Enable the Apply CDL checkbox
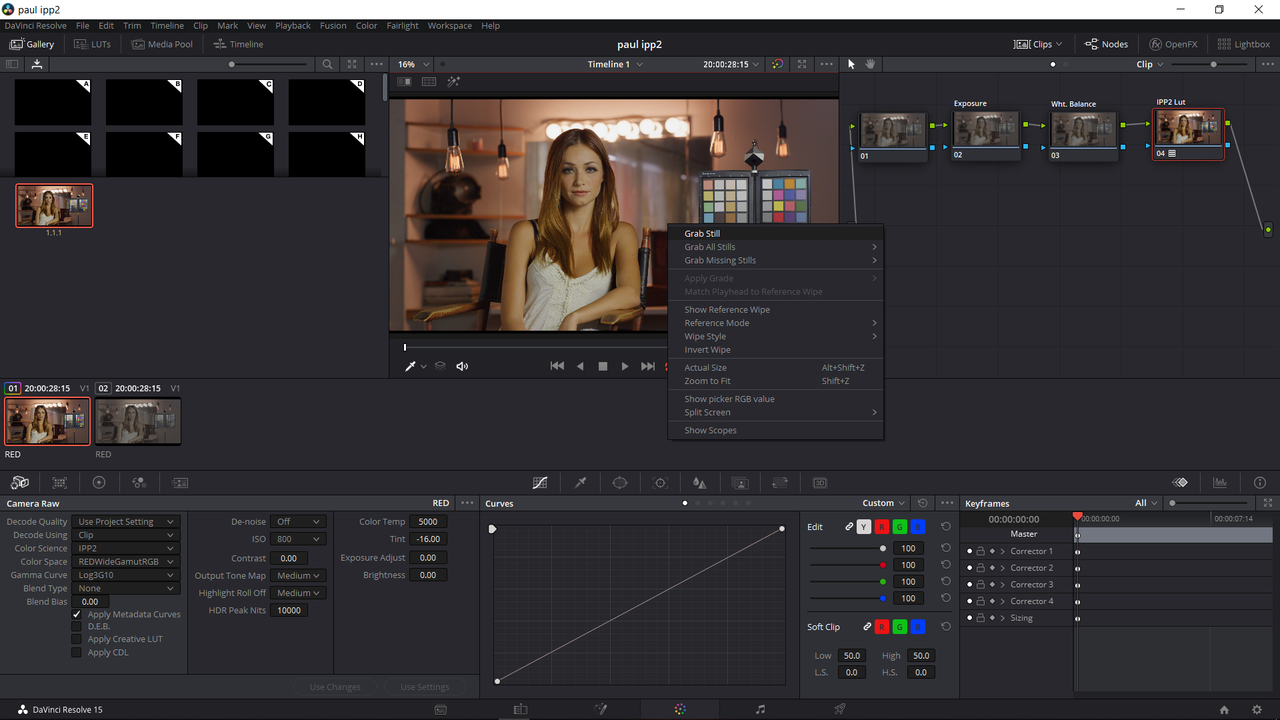The height and width of the screenshot is (720, 1280). pos(76,652)
